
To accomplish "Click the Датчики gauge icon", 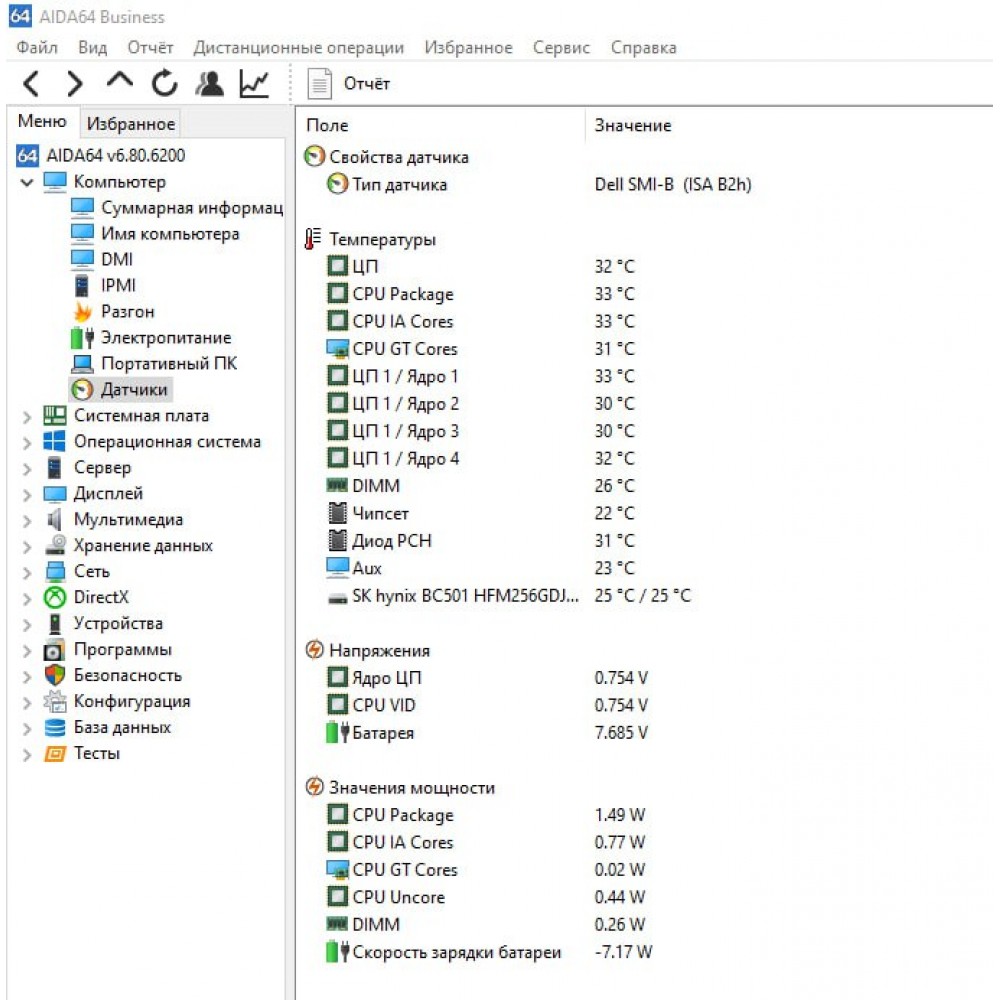I will click(82, 390).
